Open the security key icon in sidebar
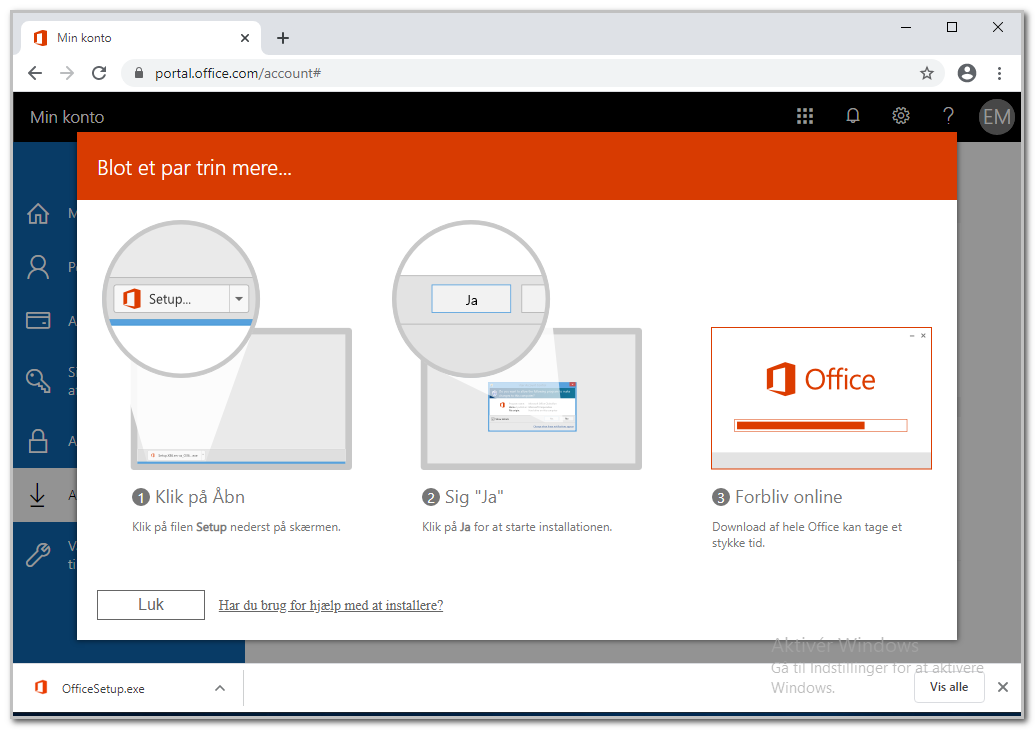Viewport: 1035px width, 730px height. [38, 381]
